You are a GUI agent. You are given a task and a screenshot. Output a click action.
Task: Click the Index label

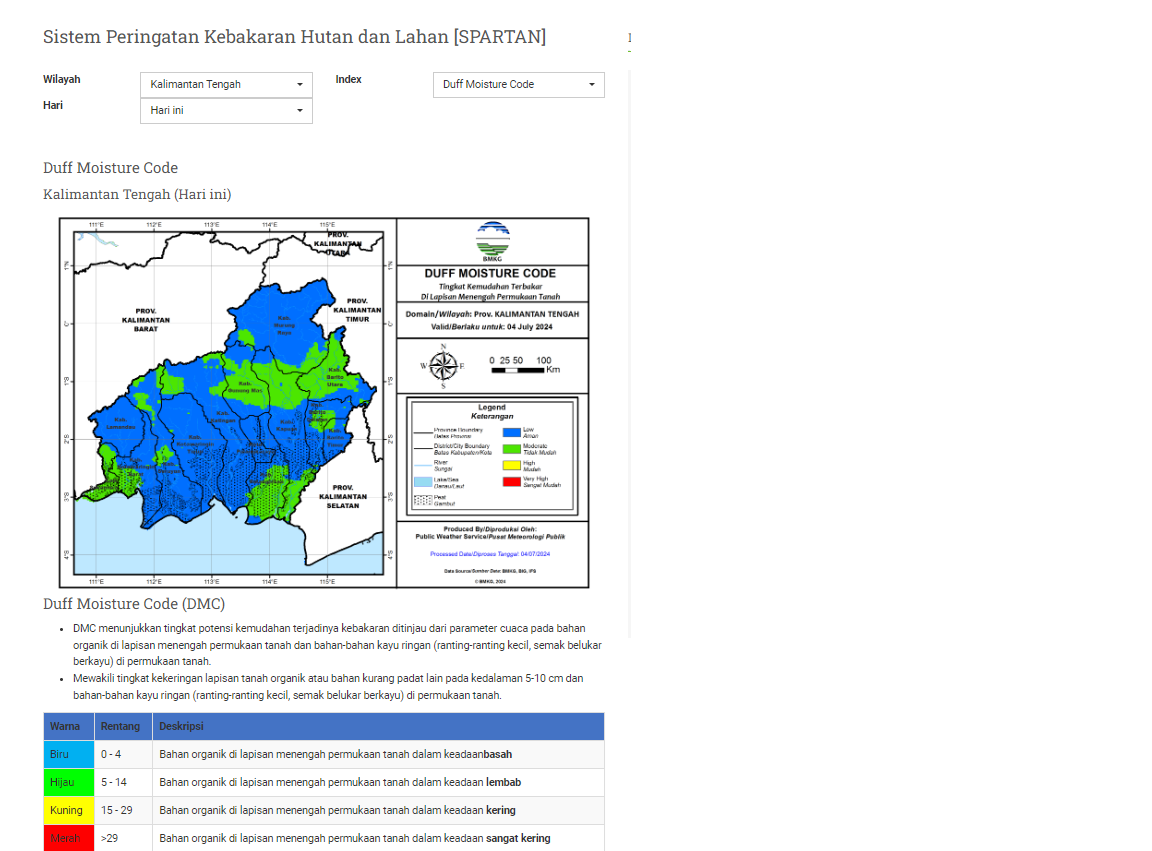[349, 79]
